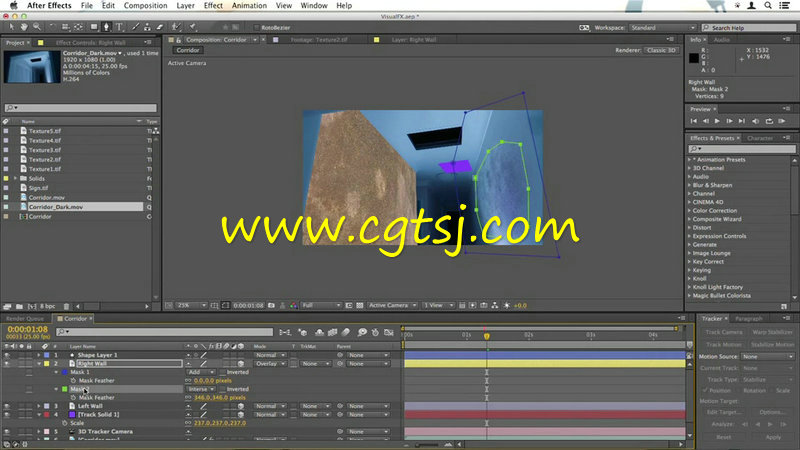This screenshot has width=800, height=450.
Task: Toggle visibility of 3D Tracker Camera layer
Action: point(7,432)
